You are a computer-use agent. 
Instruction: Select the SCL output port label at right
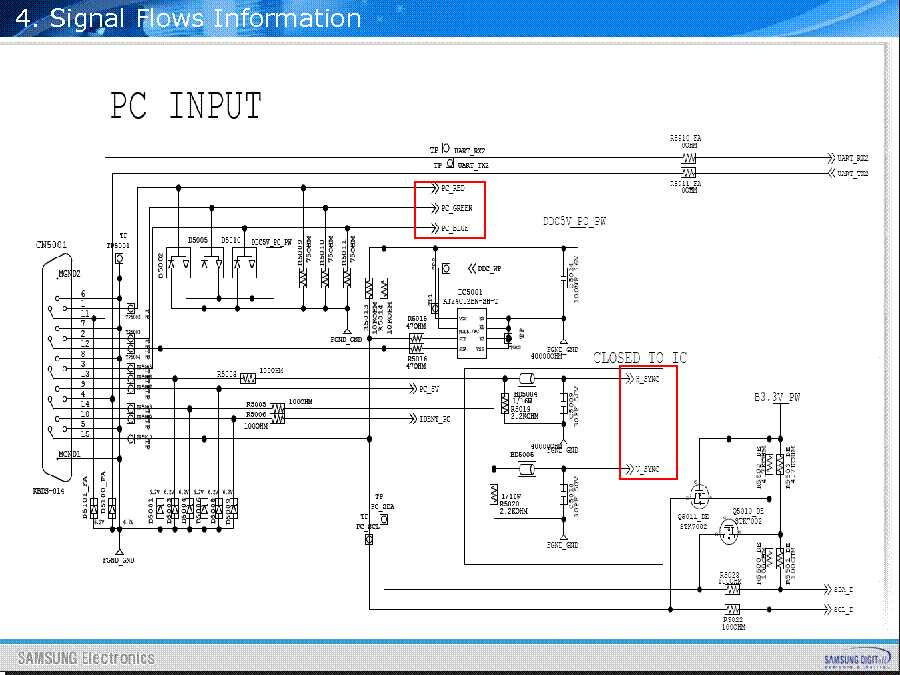point(844,609)
